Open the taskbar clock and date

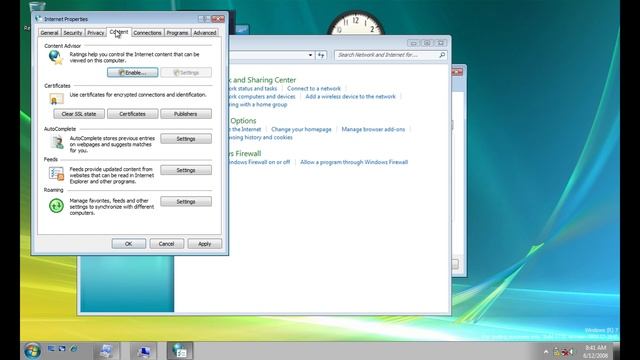[596, 351]
